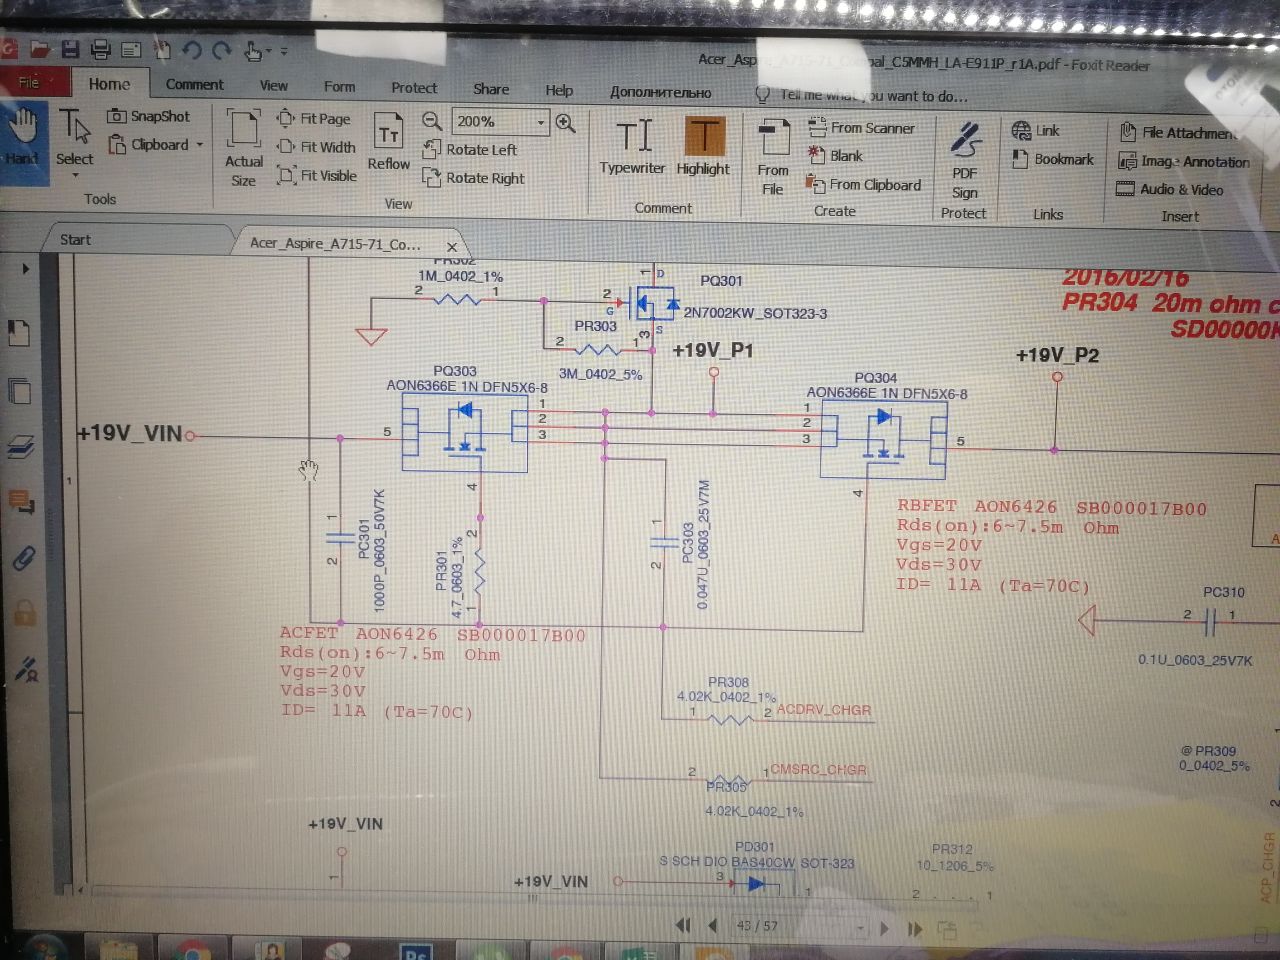This screenshot has height=960, width=1280.
Task: Click Fit Visible view option
Action: coord(317,176)
